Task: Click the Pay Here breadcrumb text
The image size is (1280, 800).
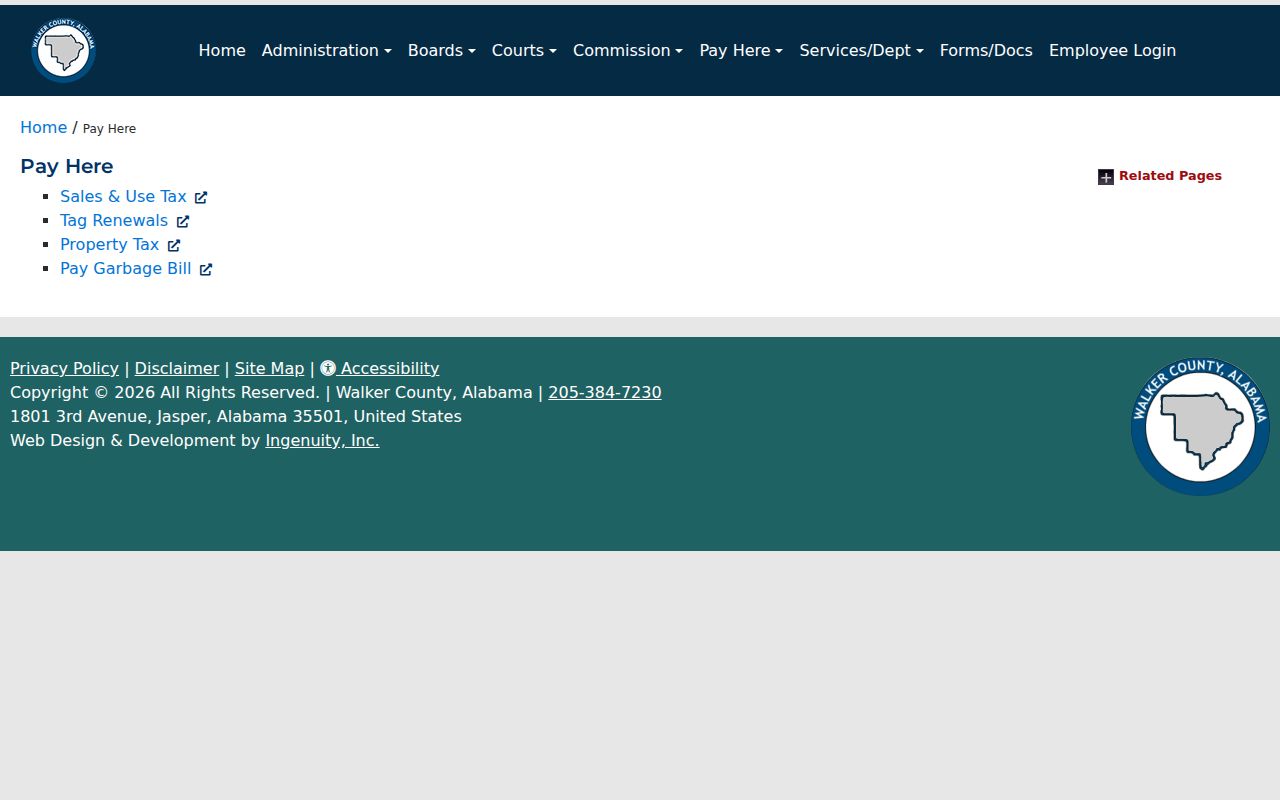Action: pos(109,129)
